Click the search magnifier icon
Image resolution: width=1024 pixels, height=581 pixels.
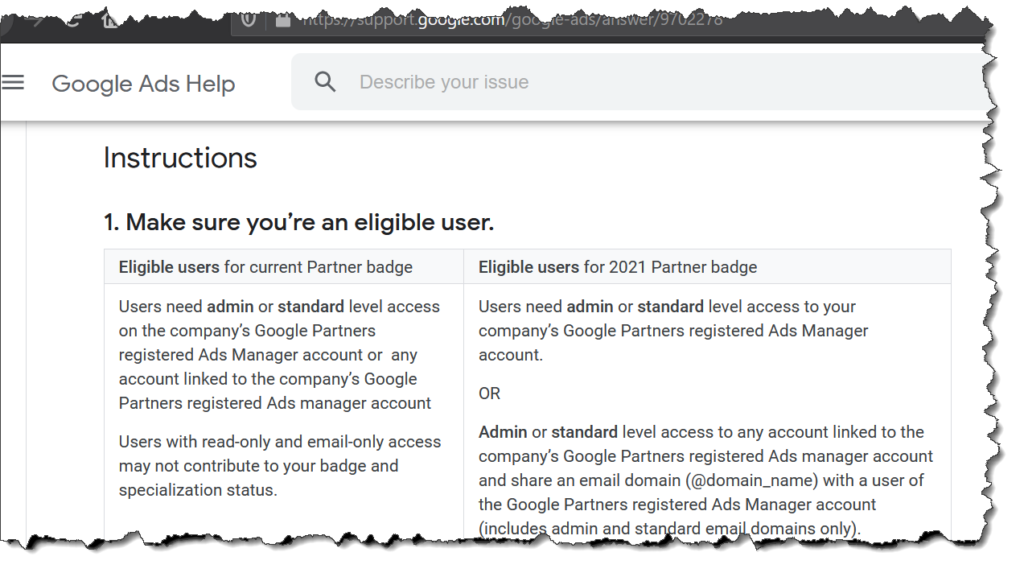pos(325,82)
